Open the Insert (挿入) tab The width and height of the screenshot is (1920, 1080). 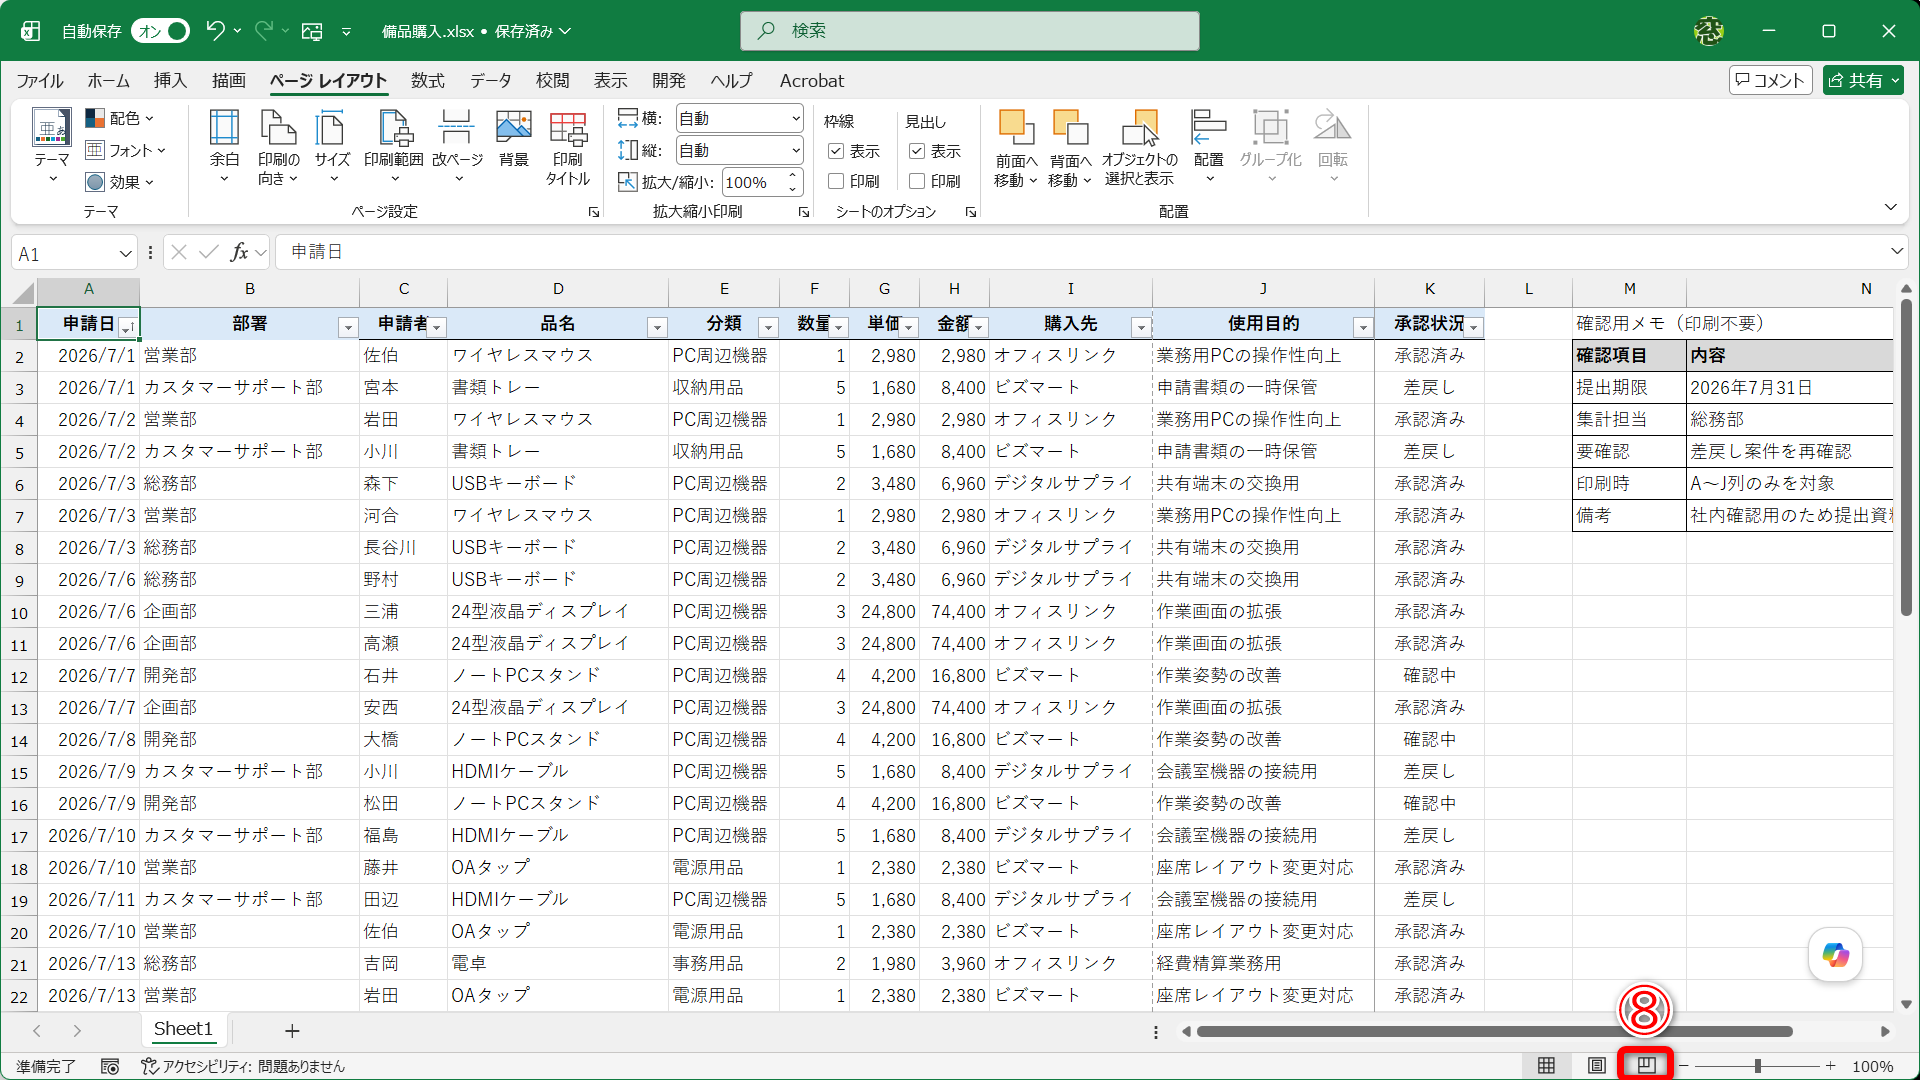[x=170, y=81]
